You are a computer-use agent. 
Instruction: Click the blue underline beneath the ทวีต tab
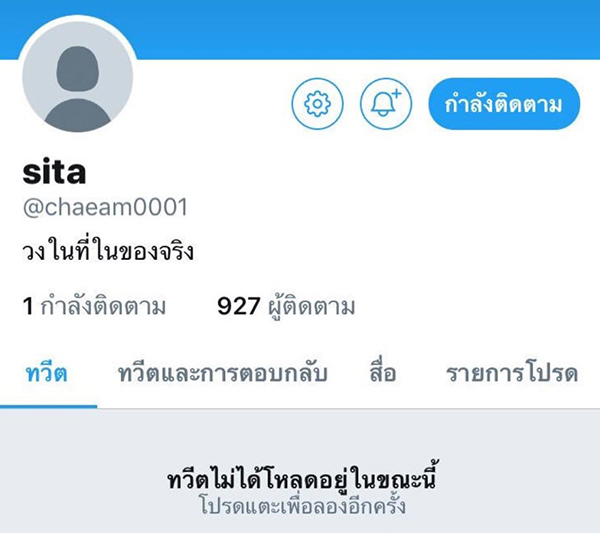48,407
